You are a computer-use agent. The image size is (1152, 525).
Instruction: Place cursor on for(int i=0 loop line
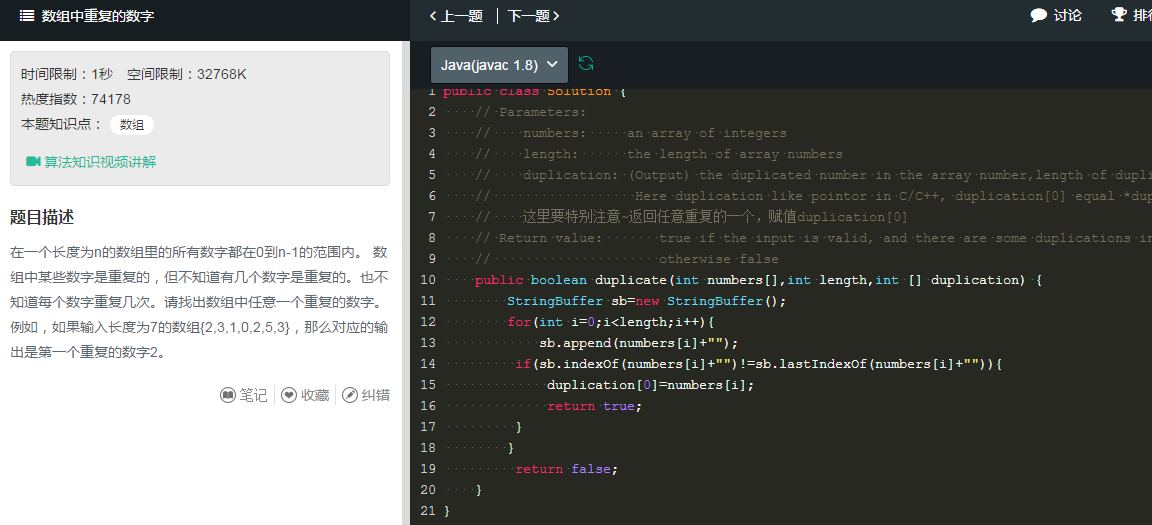tap(611, 322)
